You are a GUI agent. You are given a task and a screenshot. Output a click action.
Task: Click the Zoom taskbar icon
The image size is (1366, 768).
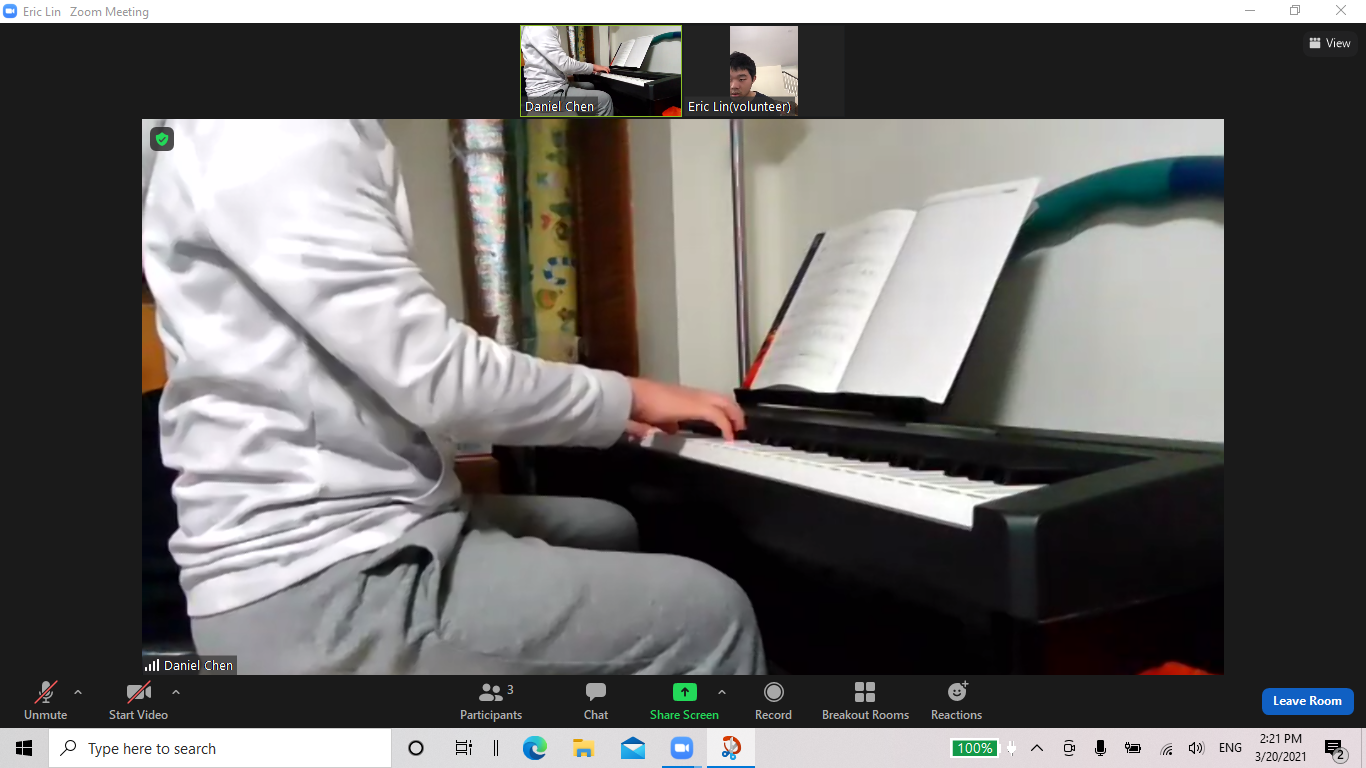682,748
